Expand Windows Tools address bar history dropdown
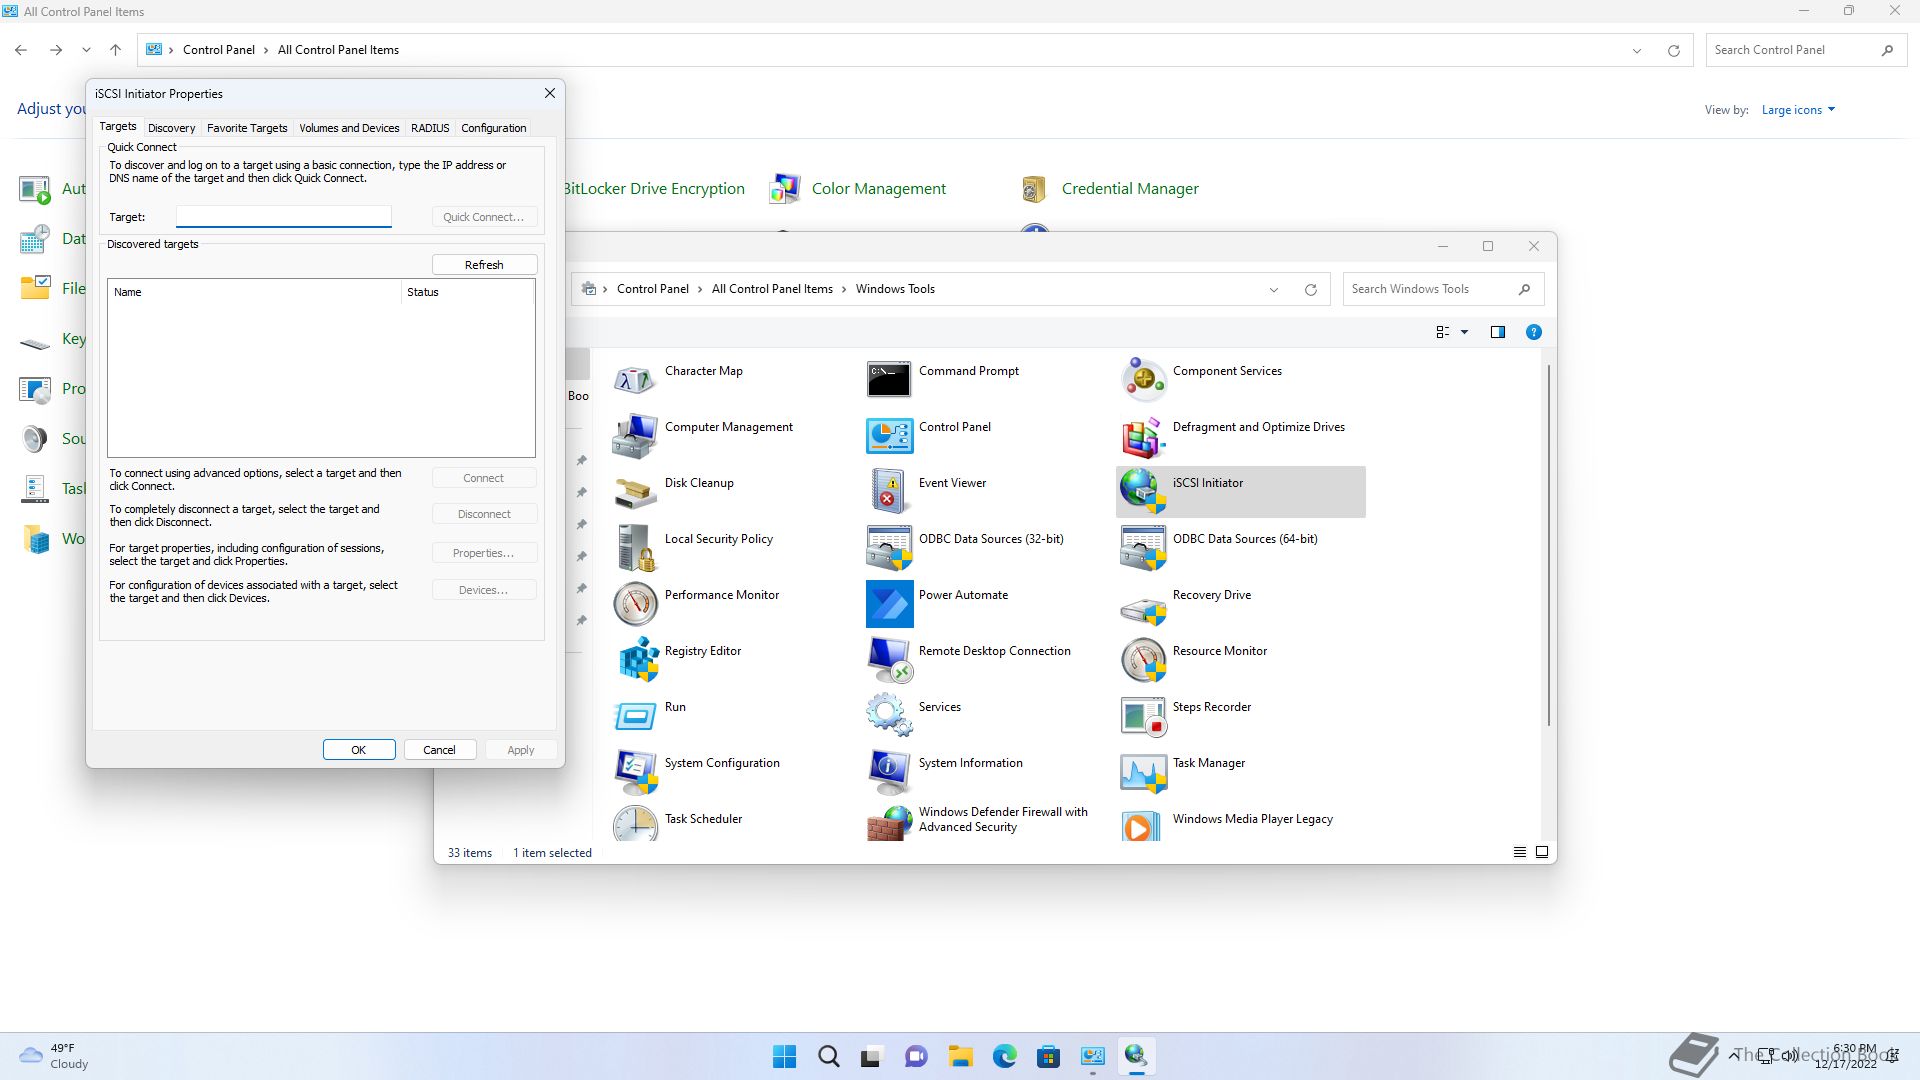 pyautogui.click(x=1274, y=290)
